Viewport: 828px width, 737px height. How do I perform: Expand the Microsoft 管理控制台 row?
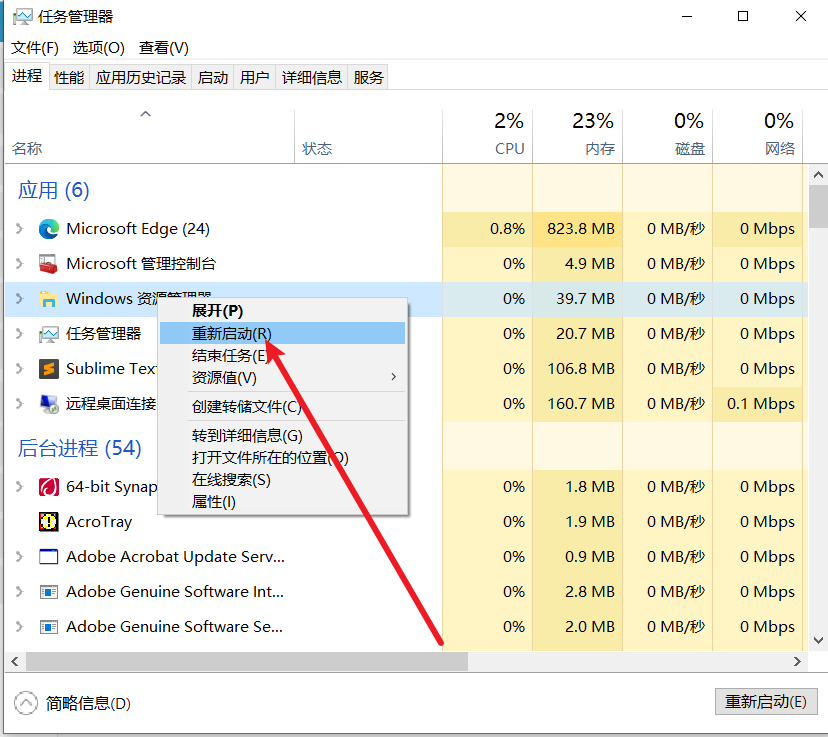[x=20, y=263]
